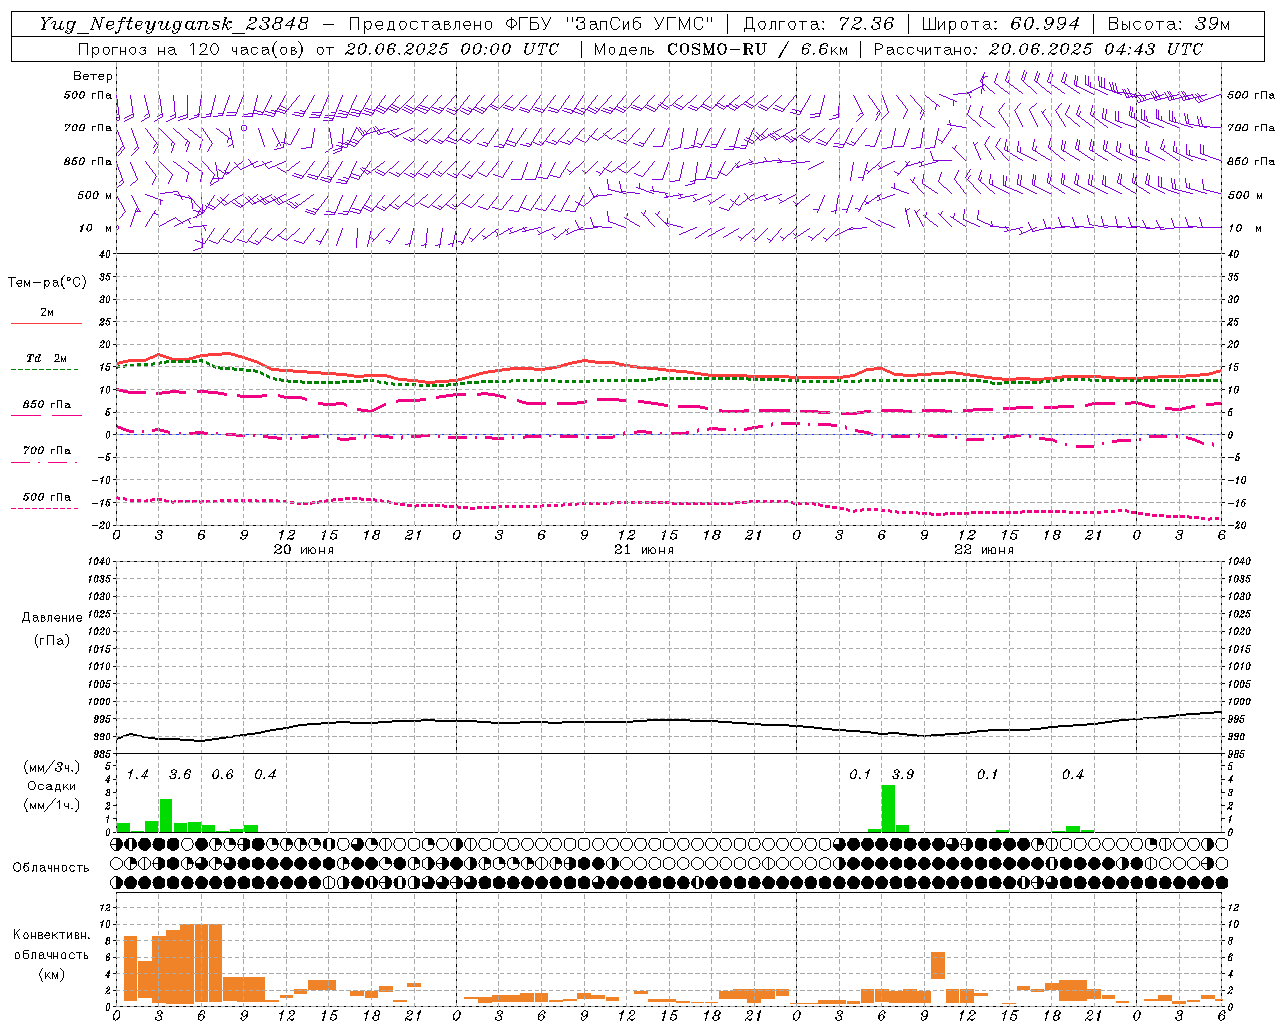Click the "20 июня" date label
Screen dimensions: 1280x1024
click(304, 550)
